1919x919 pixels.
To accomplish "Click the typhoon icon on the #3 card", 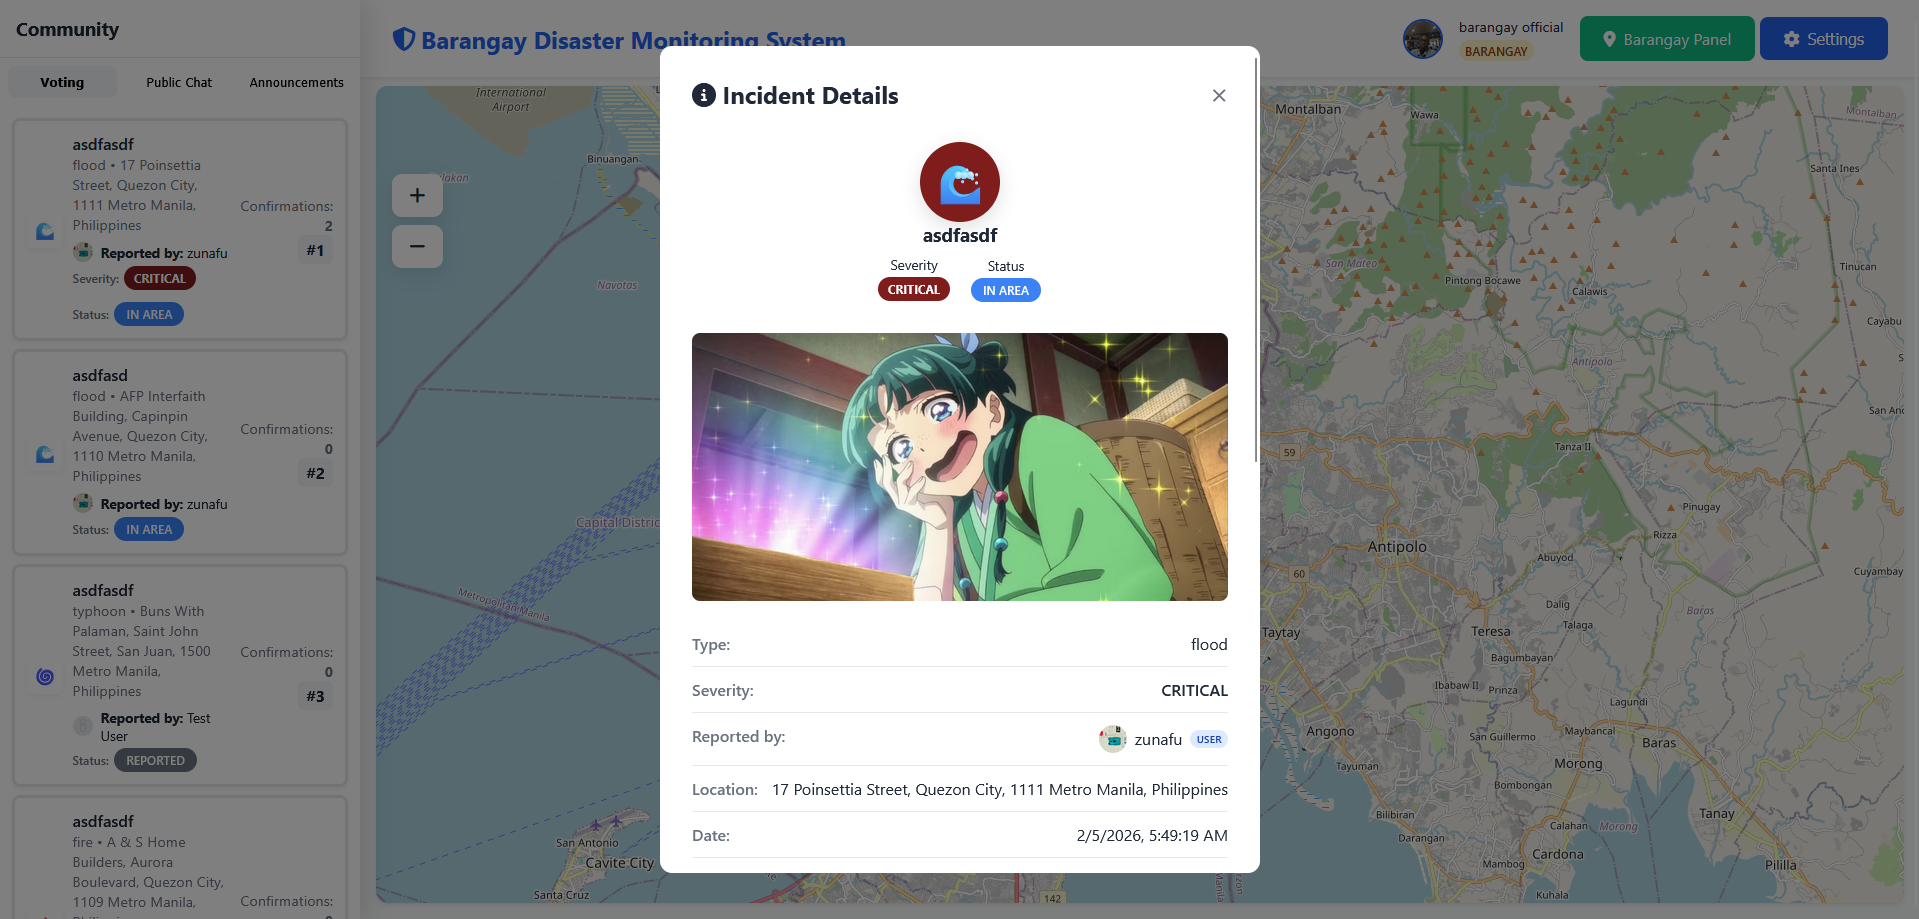I will click(45, 677).
